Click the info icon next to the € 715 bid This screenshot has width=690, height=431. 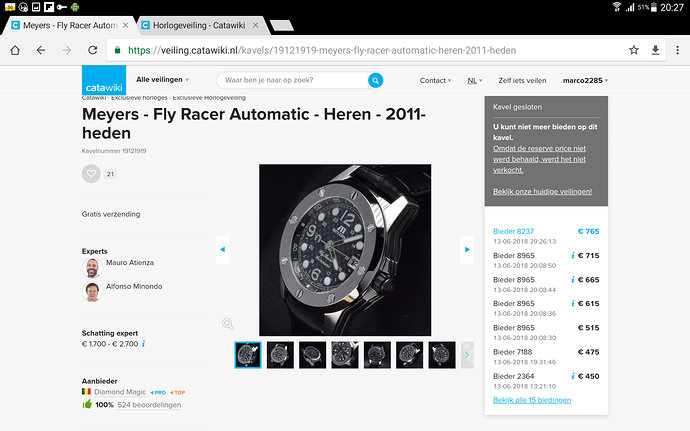(573, 255)
